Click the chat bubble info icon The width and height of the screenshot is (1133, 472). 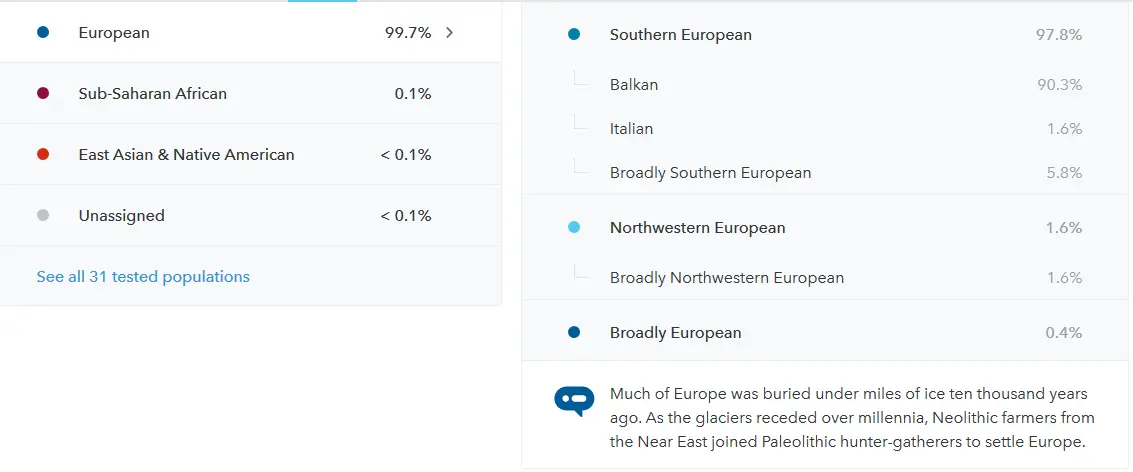[574, 400]
